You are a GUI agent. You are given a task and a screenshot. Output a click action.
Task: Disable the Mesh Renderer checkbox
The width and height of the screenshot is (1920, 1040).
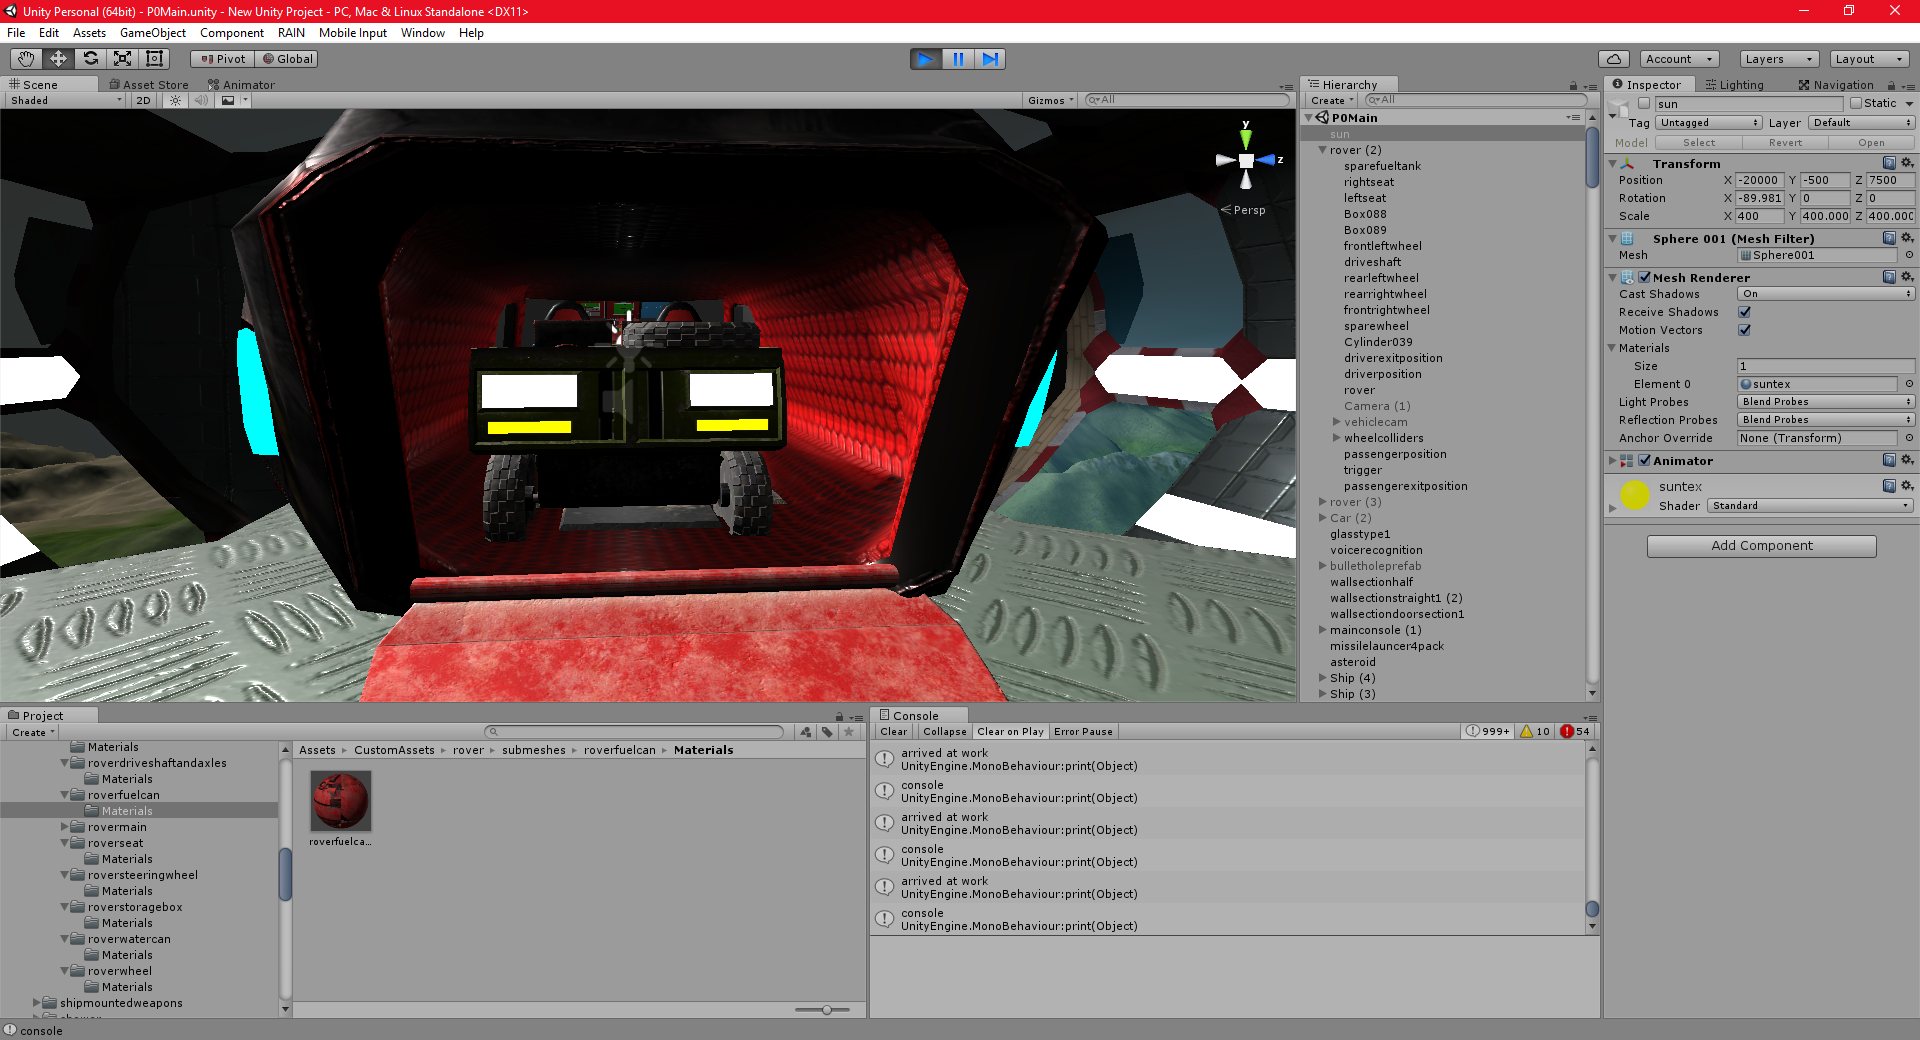1644,277
